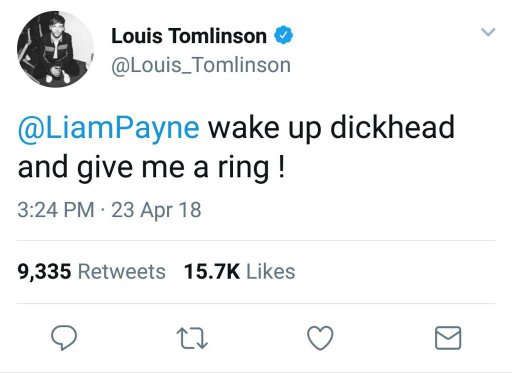Open the tweet options chevron menu
The image size is (512, 373).
(488, 32)
